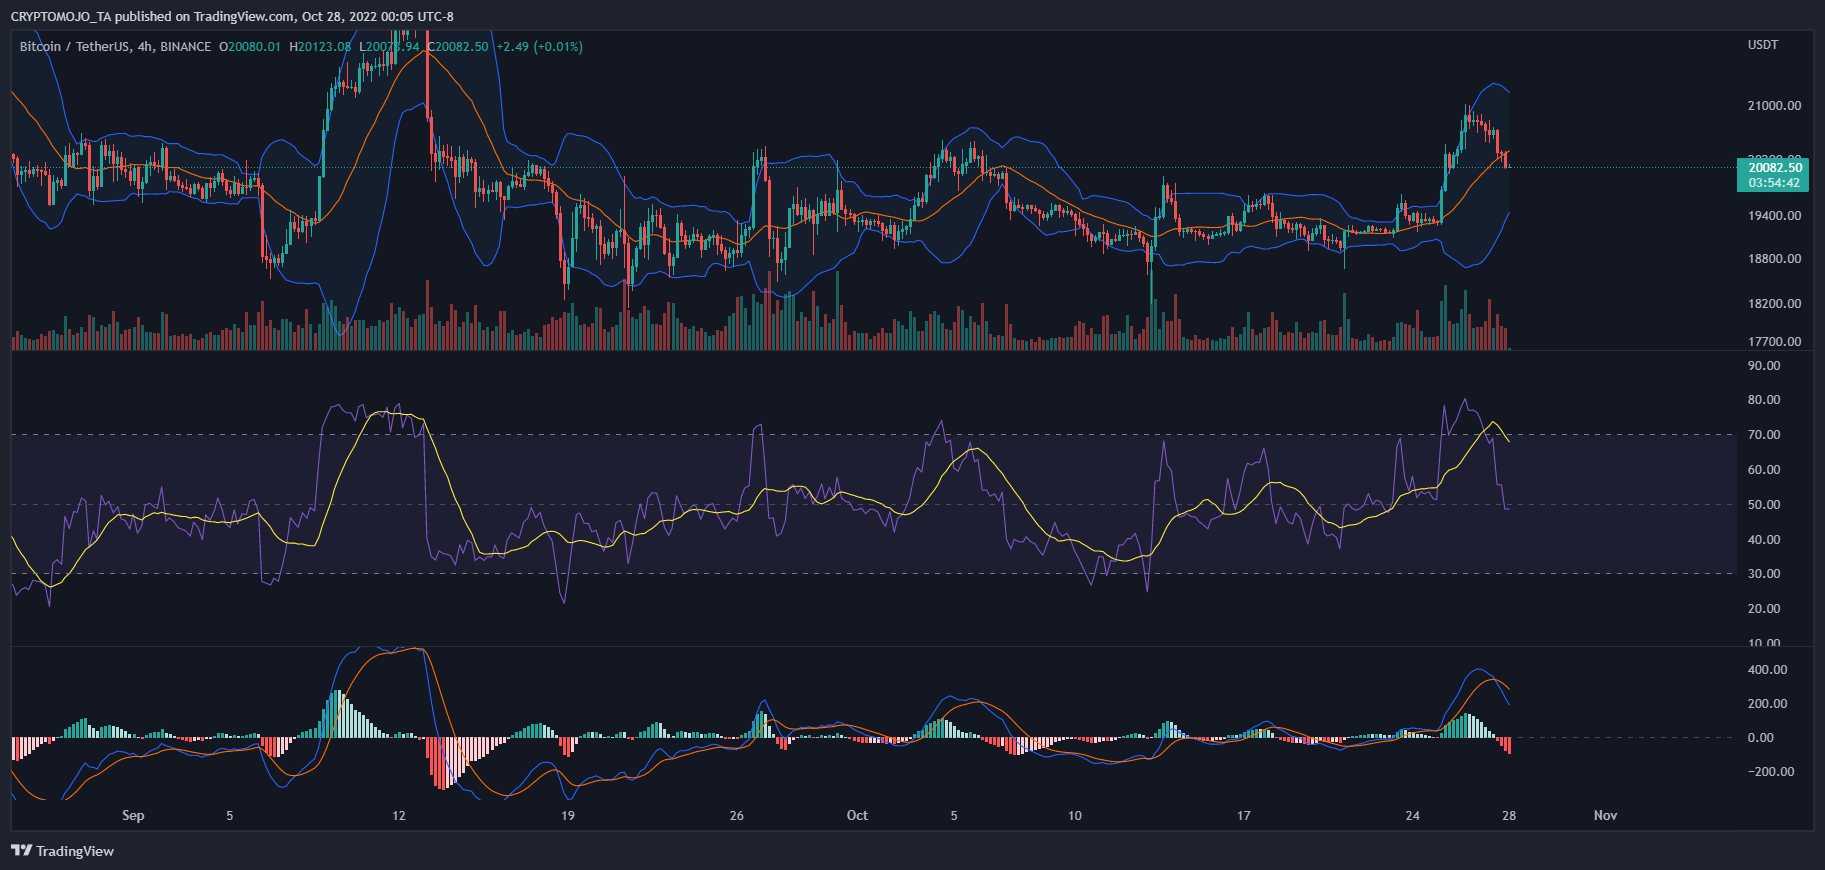Screen dimensions: 1825x870
Task: Click the "USDT" currency label on the price axis
Action: click(x=1763, y=45)
